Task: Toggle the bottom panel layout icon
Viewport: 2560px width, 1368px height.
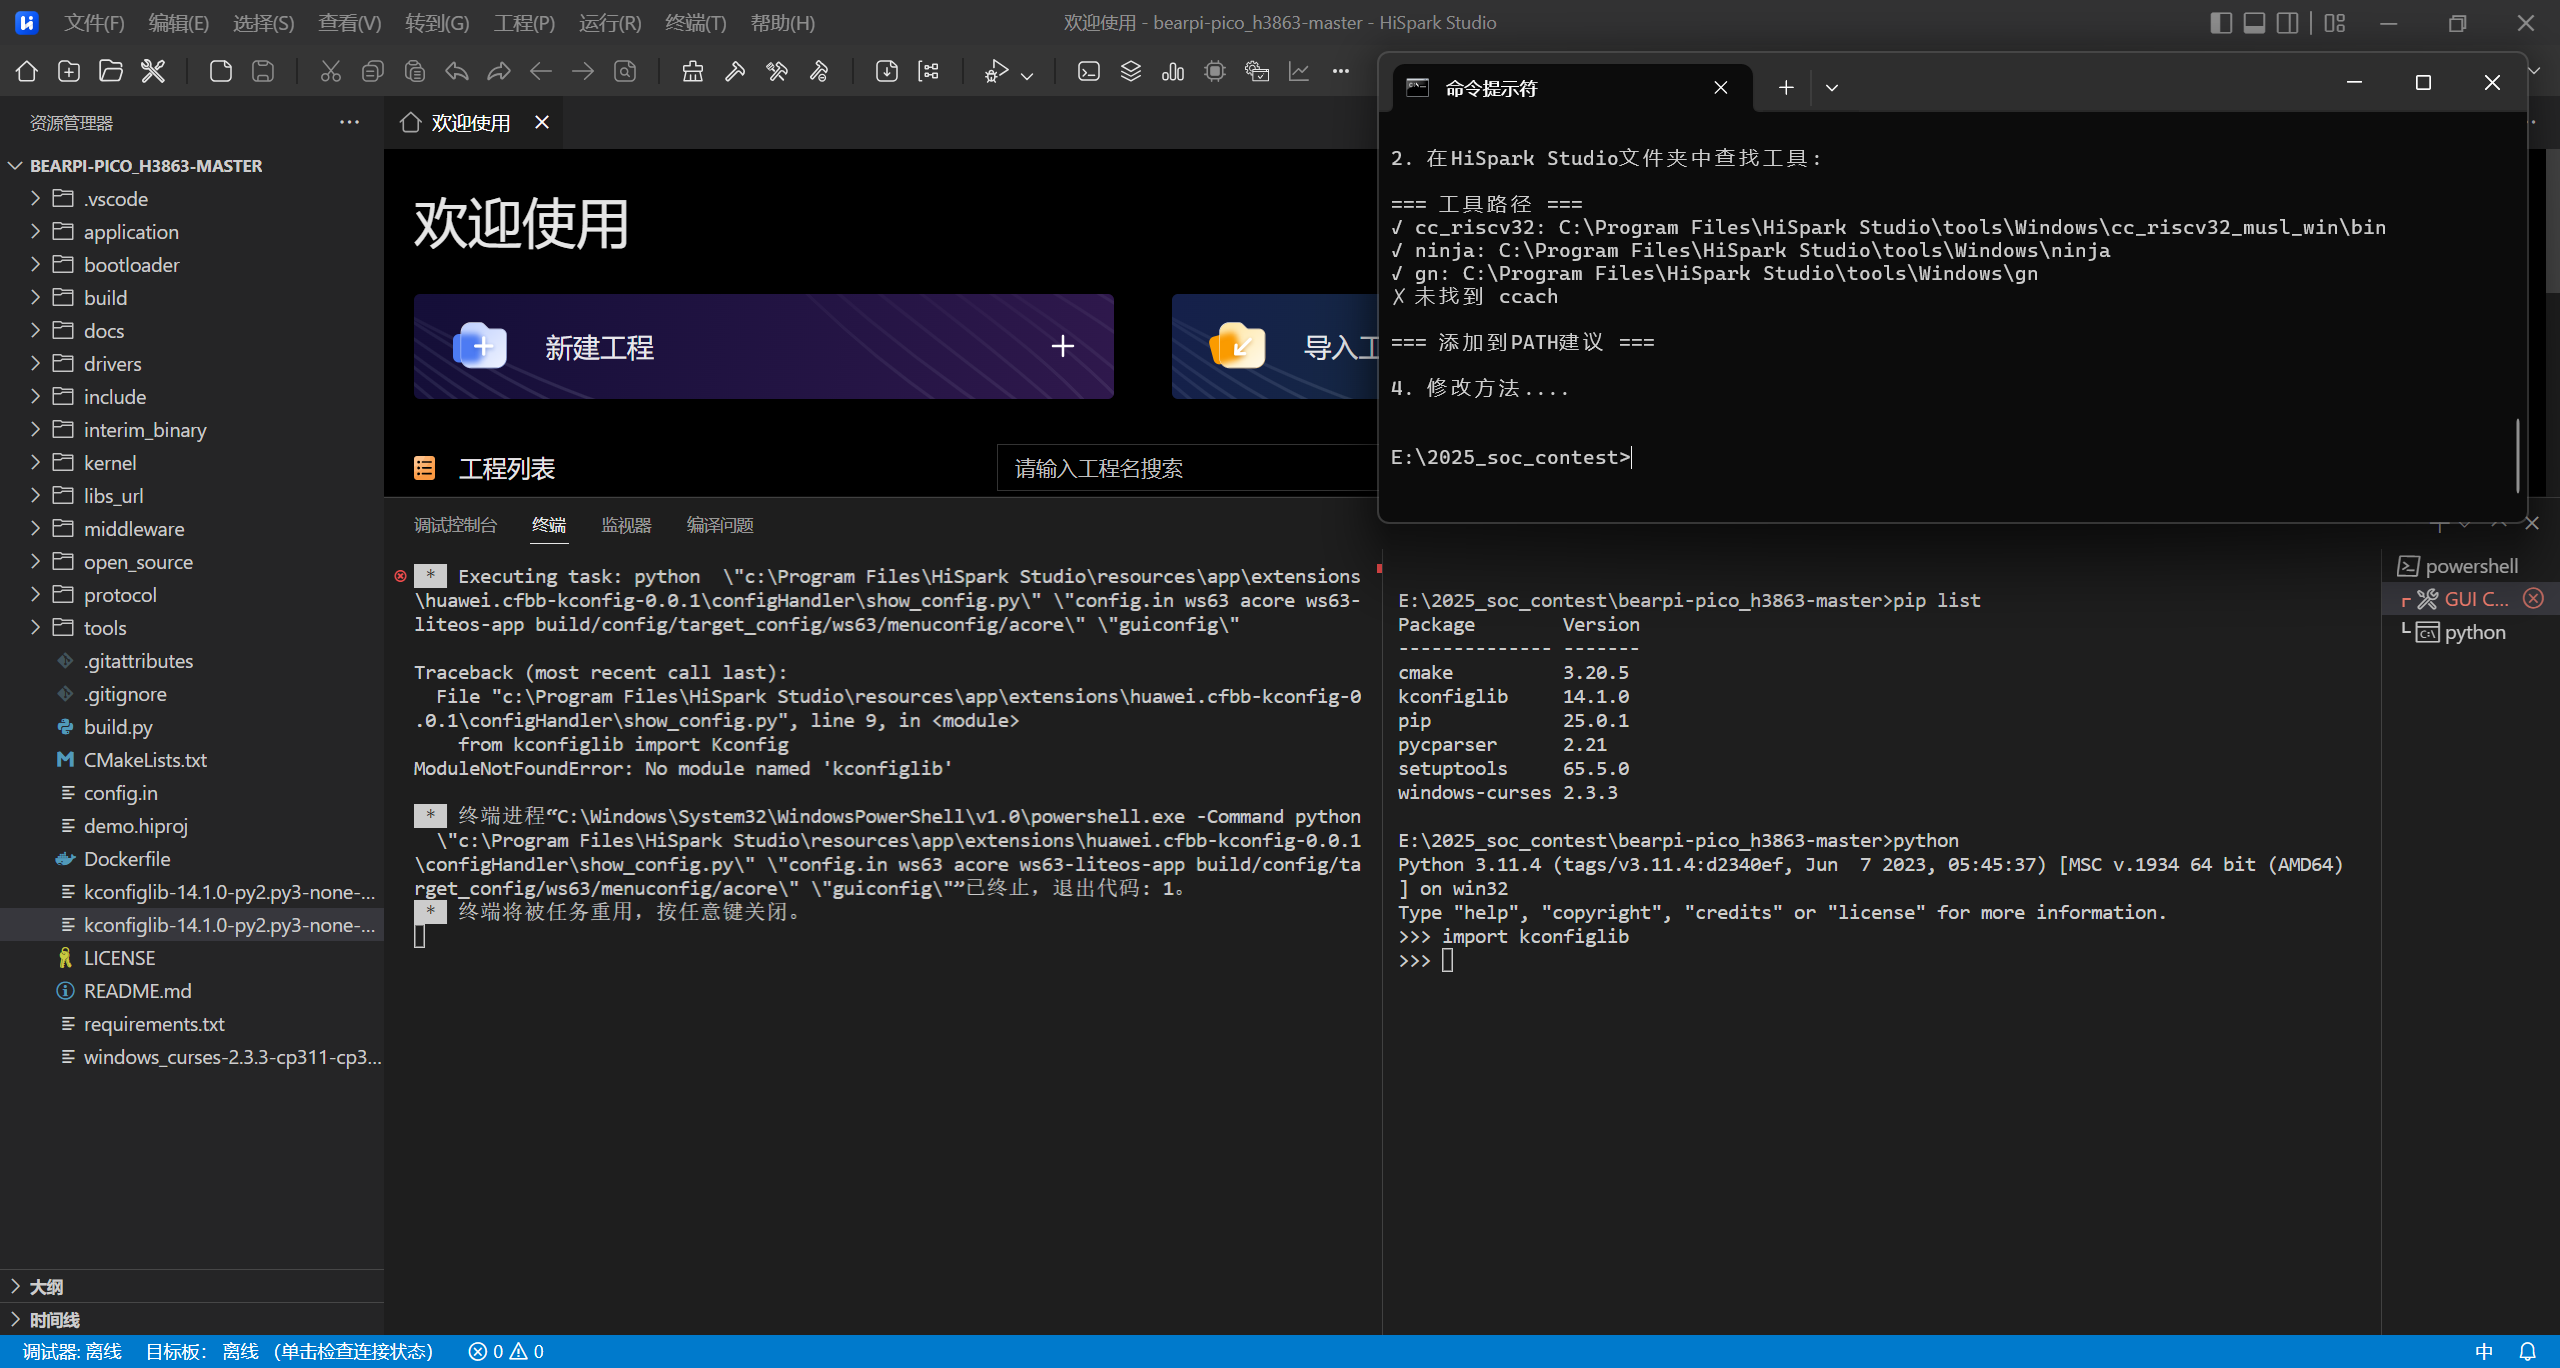Action: point(2254,23)
